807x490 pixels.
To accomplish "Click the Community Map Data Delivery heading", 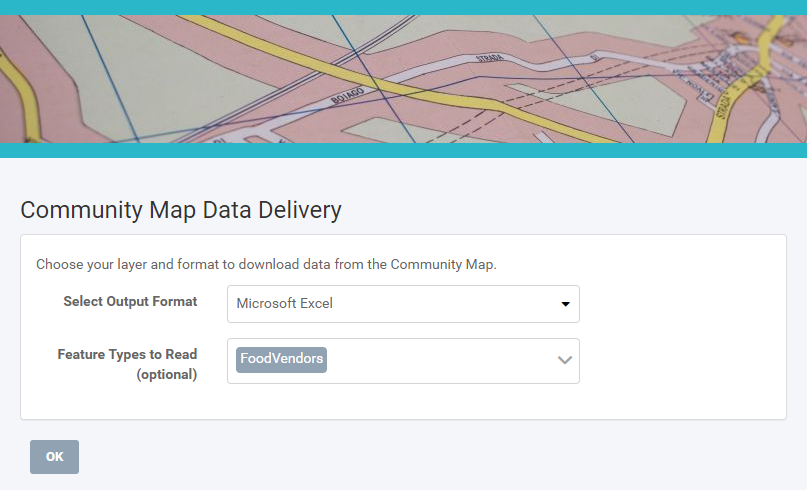I will tap(181, 210).
